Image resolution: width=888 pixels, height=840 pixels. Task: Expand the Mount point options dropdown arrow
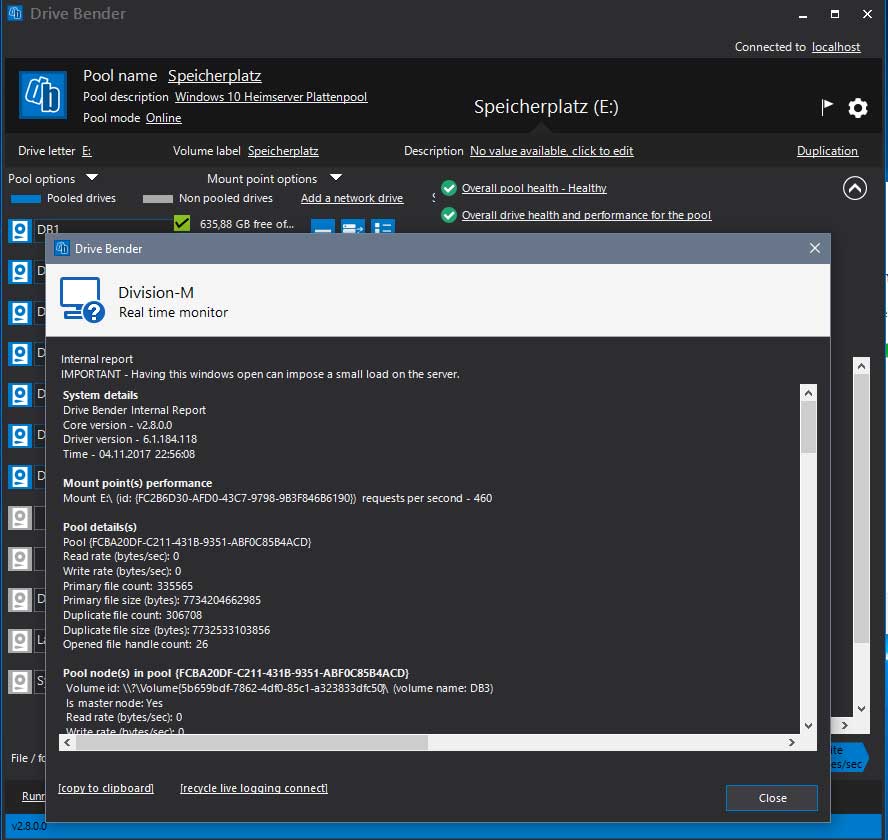tap(336, 178)
